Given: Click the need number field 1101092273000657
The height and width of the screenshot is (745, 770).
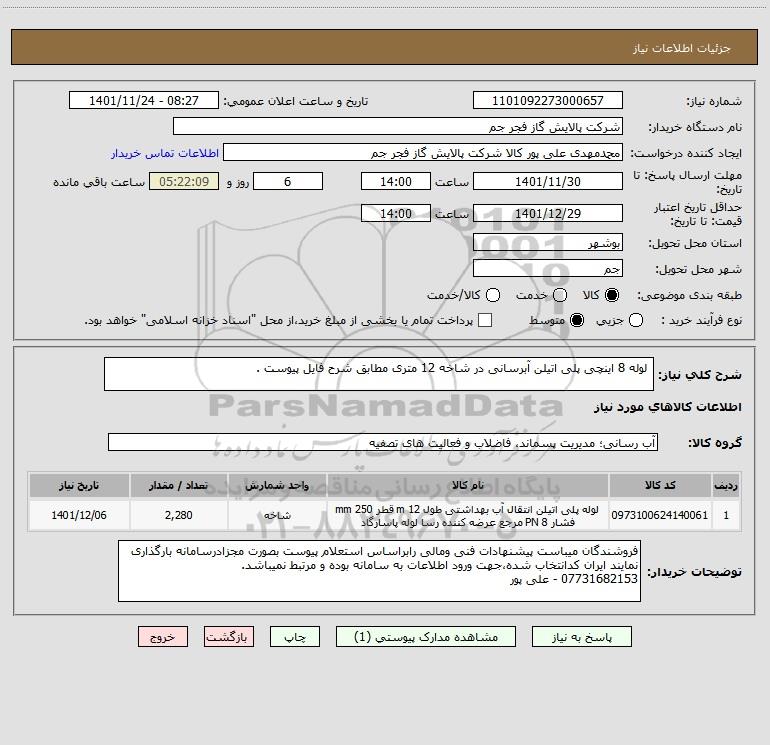Looking at the screenshot, I should pyautogui.click(x=548, y=100).
